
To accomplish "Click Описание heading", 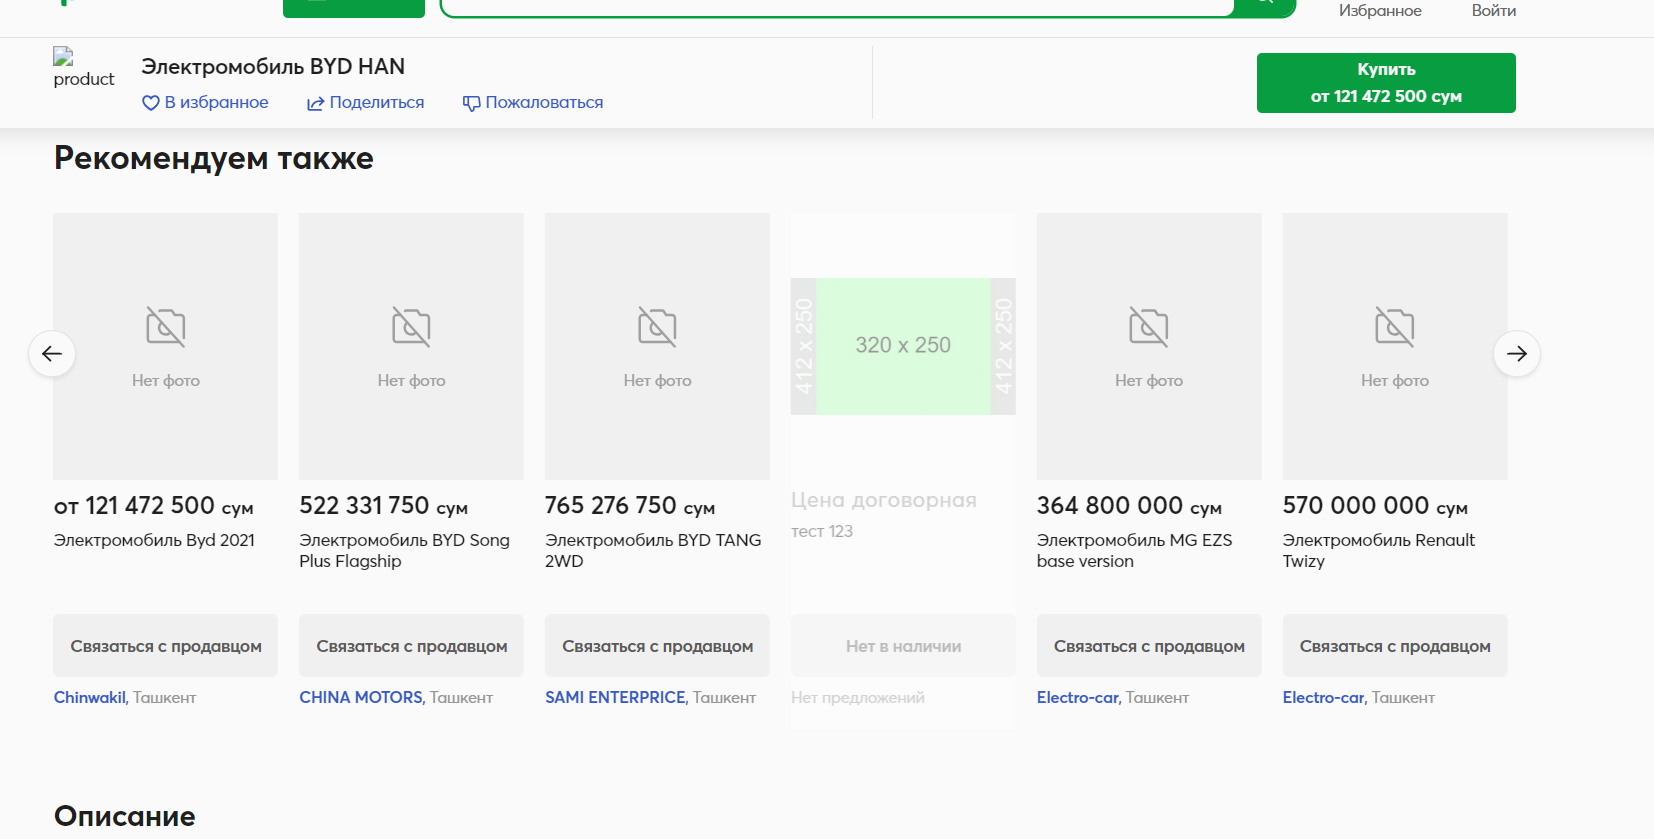I will click(x=125, y=816).
